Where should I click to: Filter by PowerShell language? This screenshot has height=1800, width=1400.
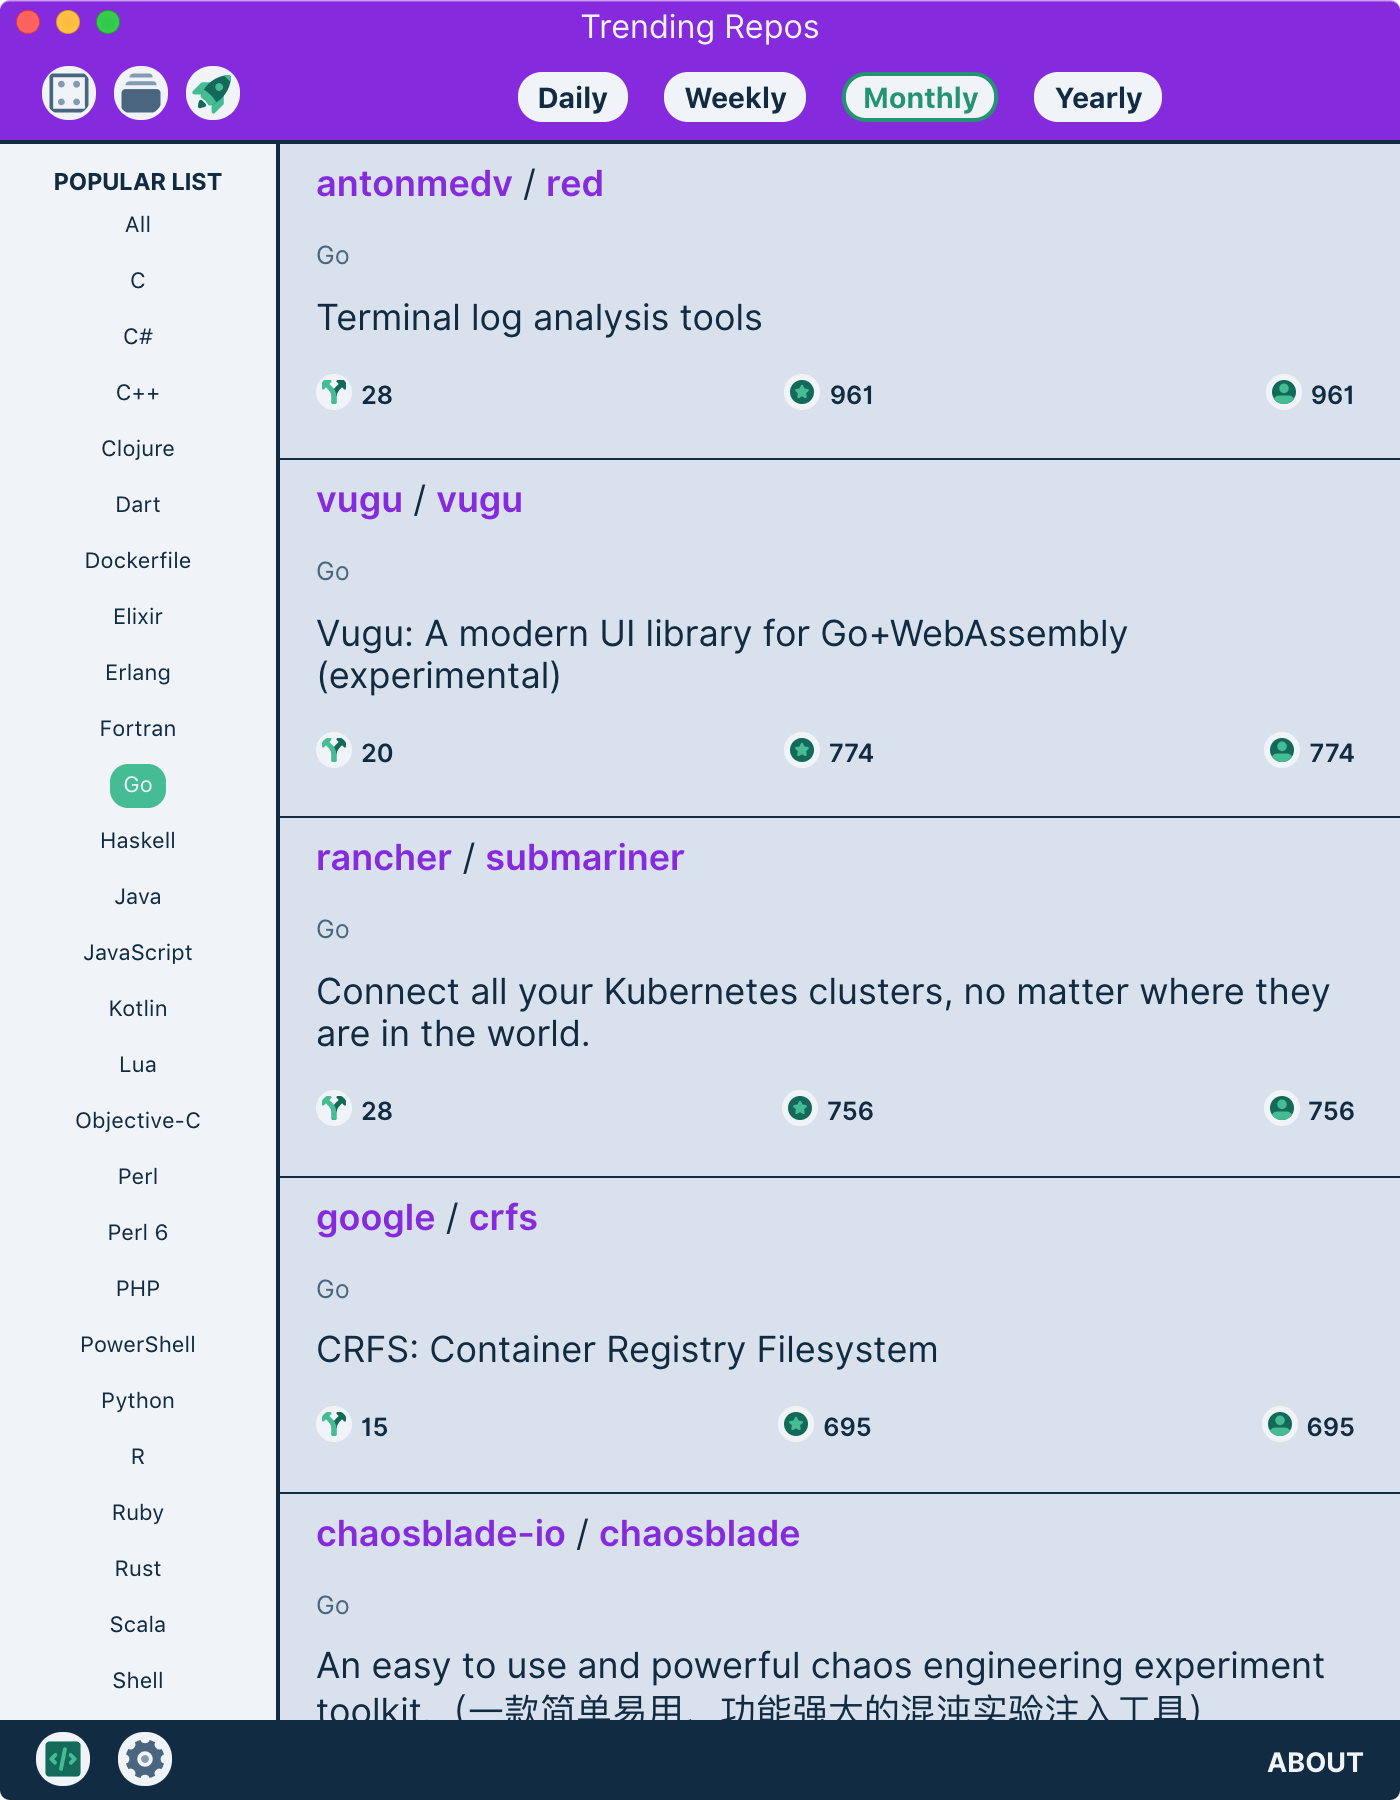point(138,1345)
